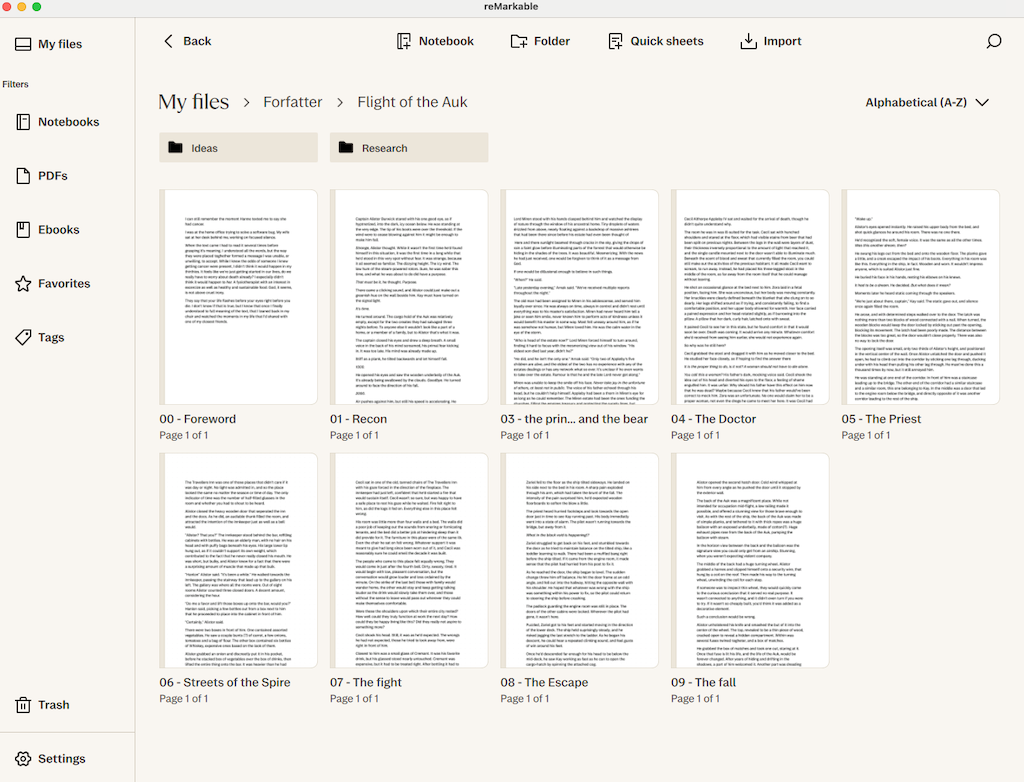Open the Ideas folder
Viewport: 1024px width, 782px height.
[x=238, y=148]
